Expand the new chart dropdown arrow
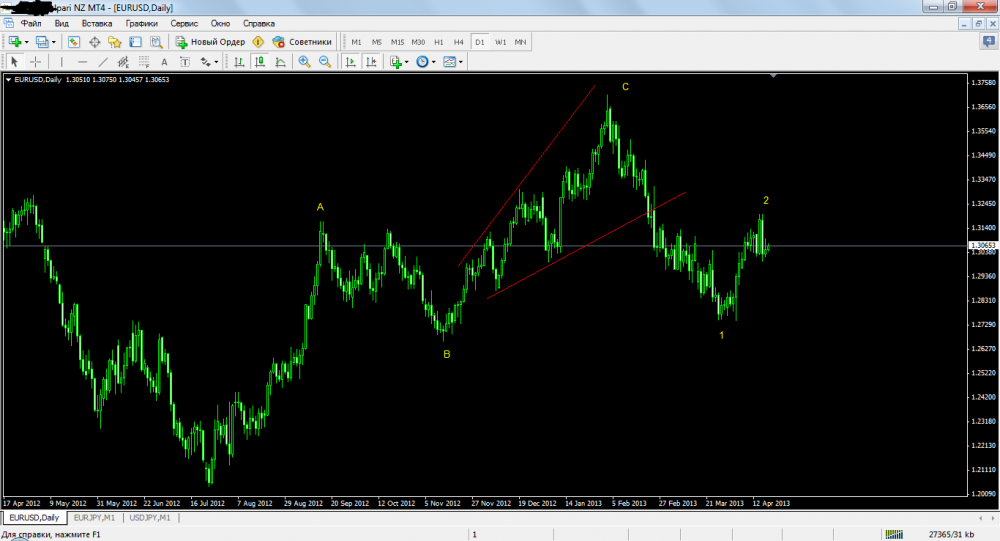 [26, 42]
